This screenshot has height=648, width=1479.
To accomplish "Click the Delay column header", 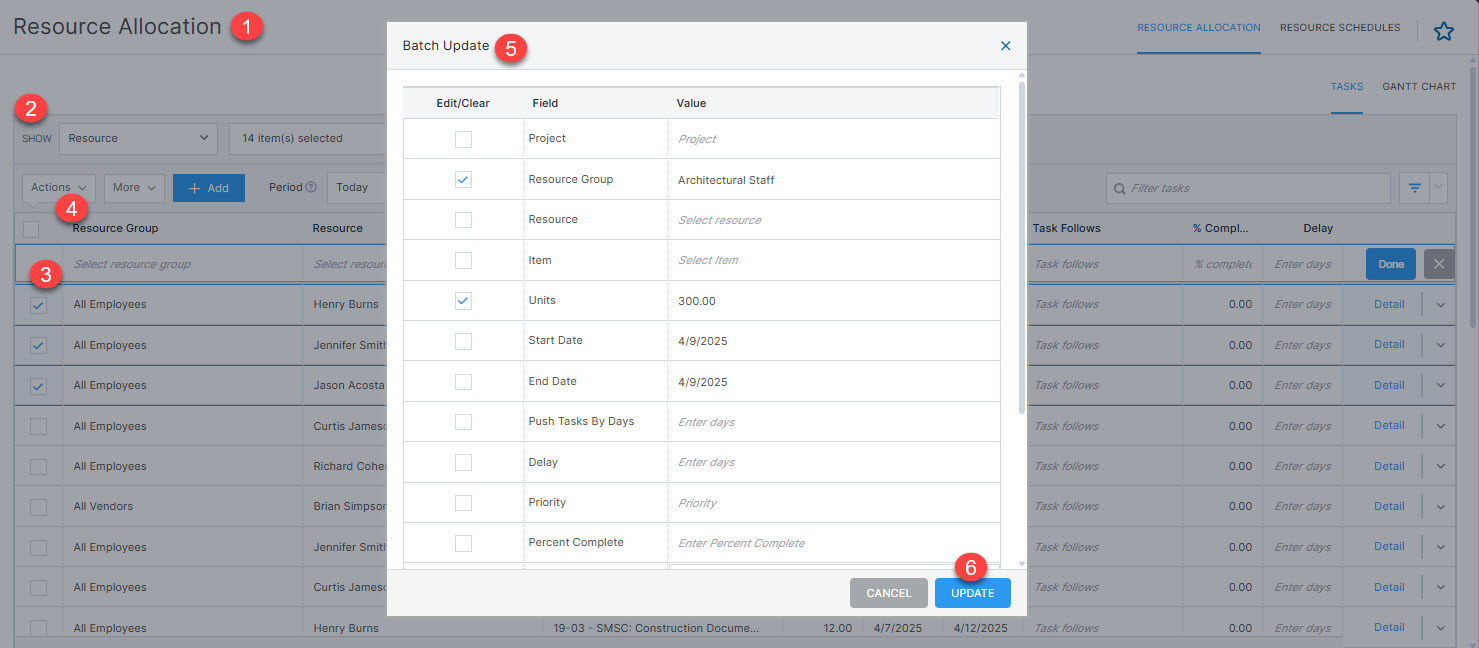I will click(1318, 228).
